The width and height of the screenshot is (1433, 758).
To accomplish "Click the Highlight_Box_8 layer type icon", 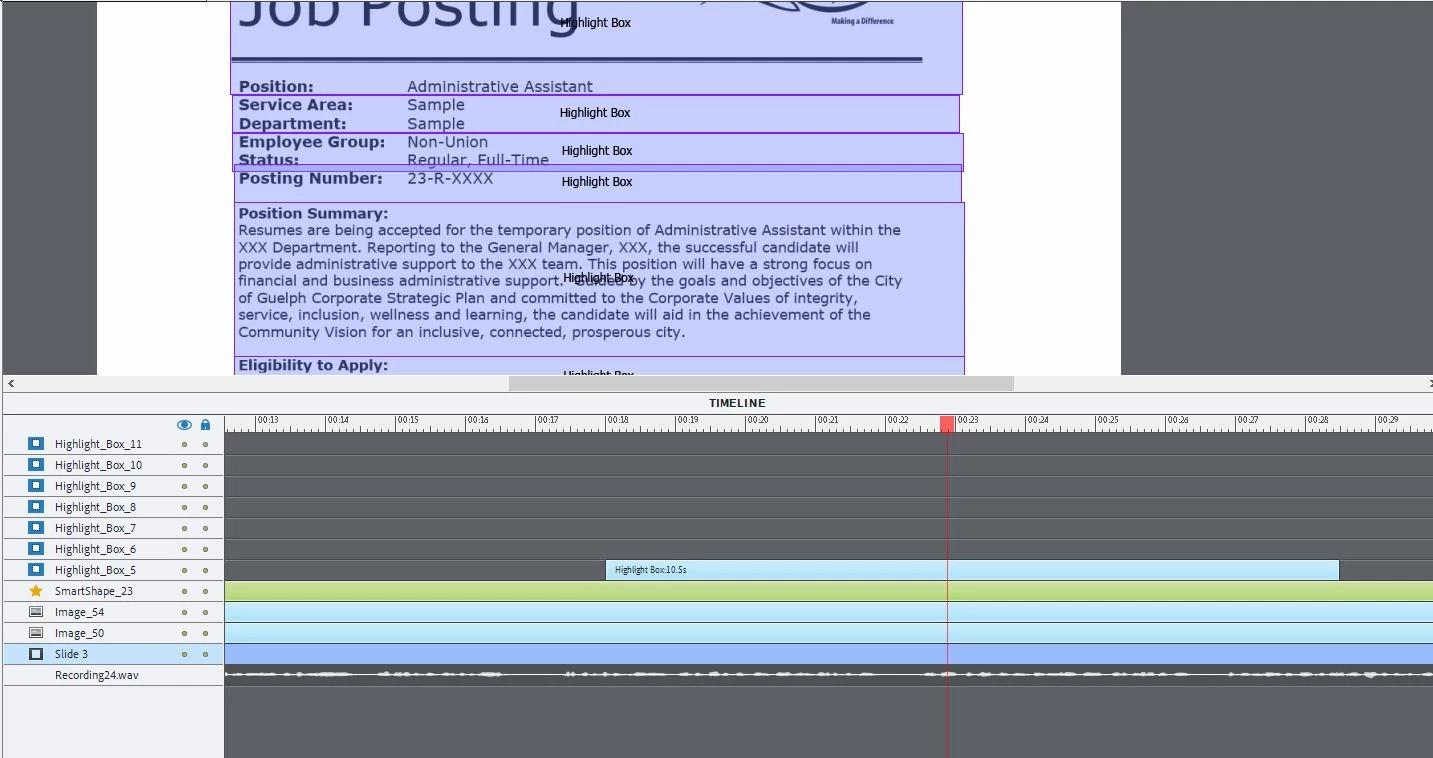I will 36,506.
